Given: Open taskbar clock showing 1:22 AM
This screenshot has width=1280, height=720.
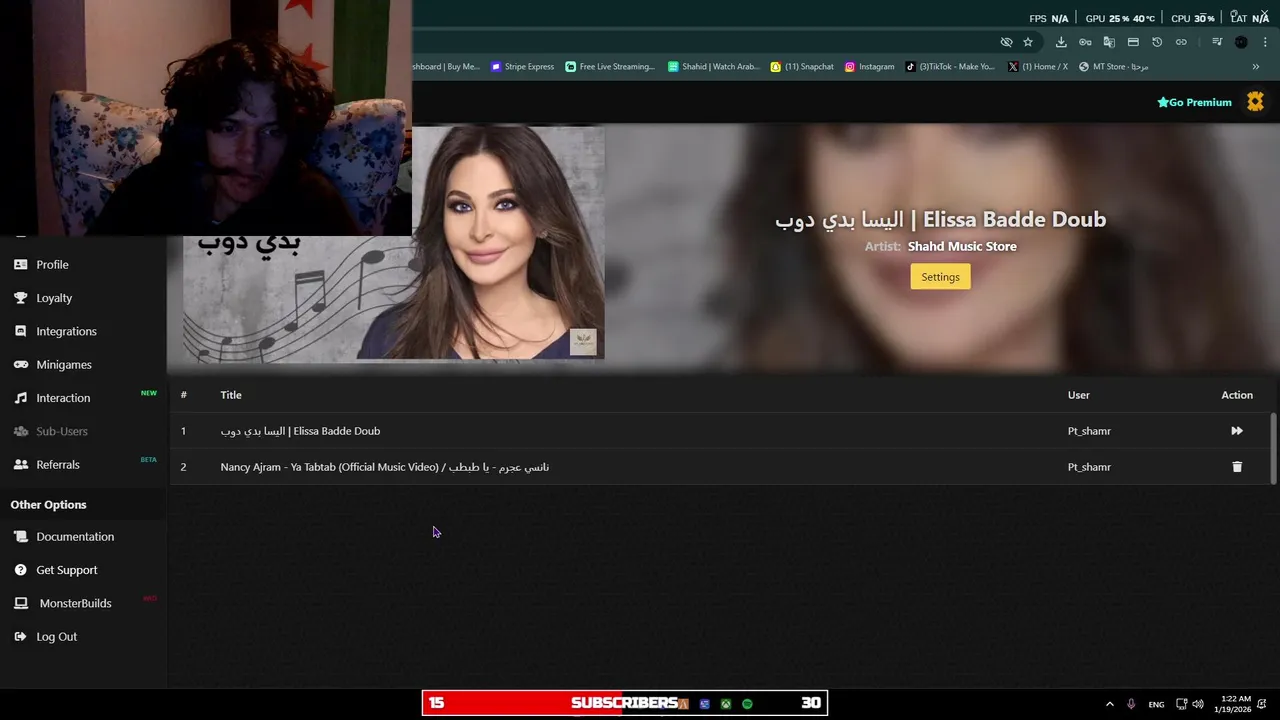Looking at the screenshot, I should pos(1235,704).
